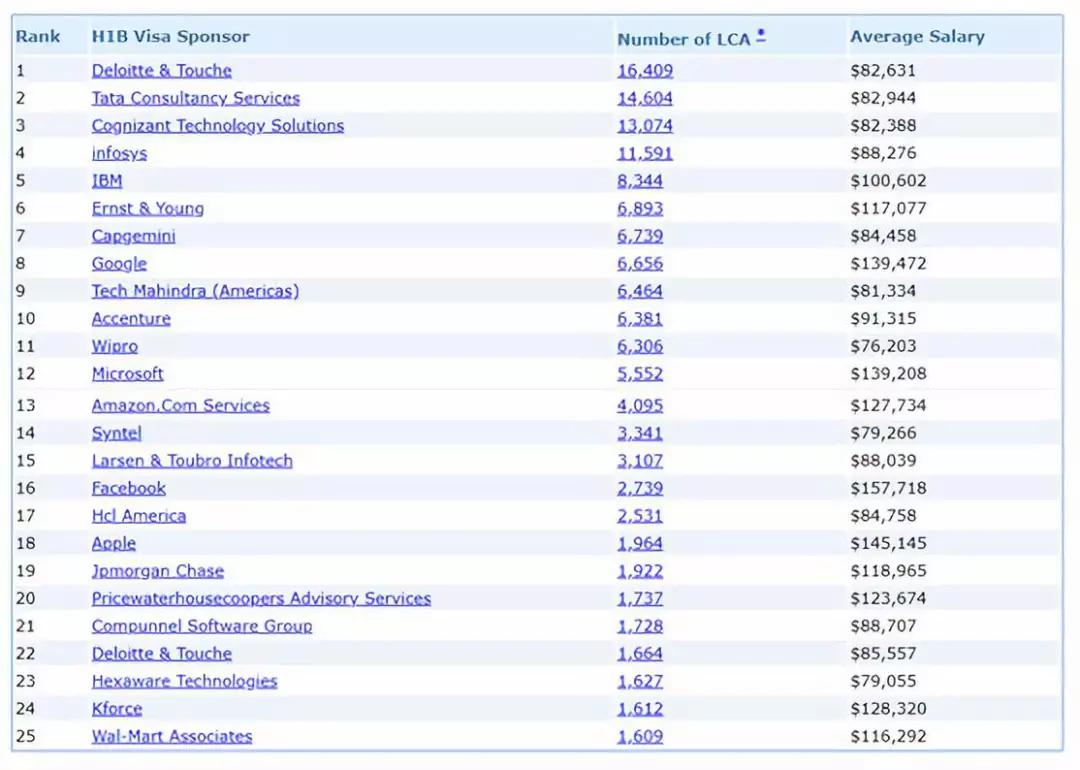Select the $145,145 average salary cell
The height and width of the screenshot is (770, 1080).
[x=888, y=543]
